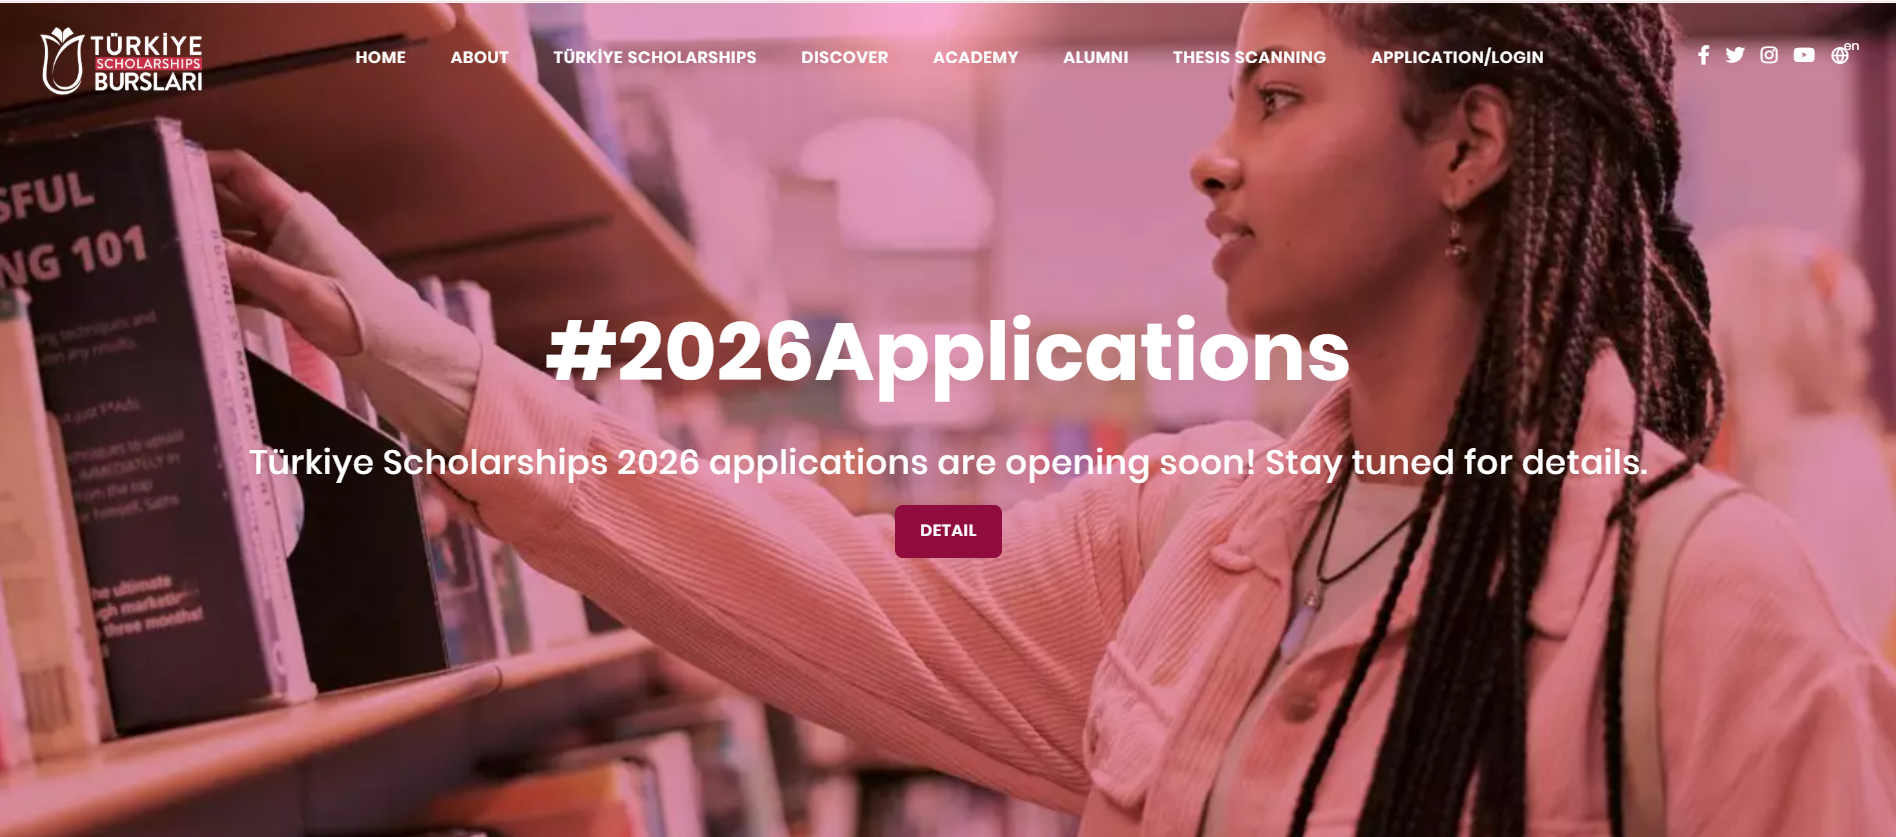Image resolution: width=1896 pixels, height=837 pixels.
Task: Visit the Instagram icon link
Action: tap(1769, 55)
